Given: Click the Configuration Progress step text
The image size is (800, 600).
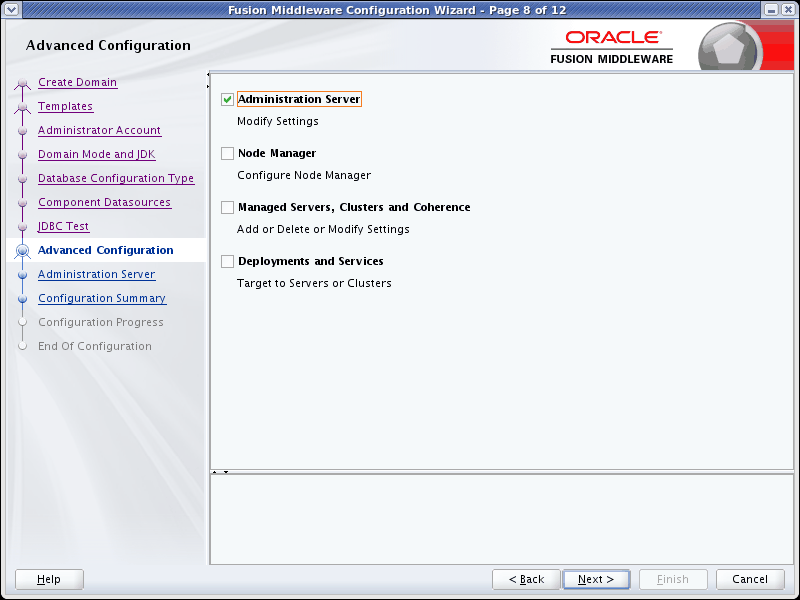Looking at the screenshot, I should pos(101,322).
